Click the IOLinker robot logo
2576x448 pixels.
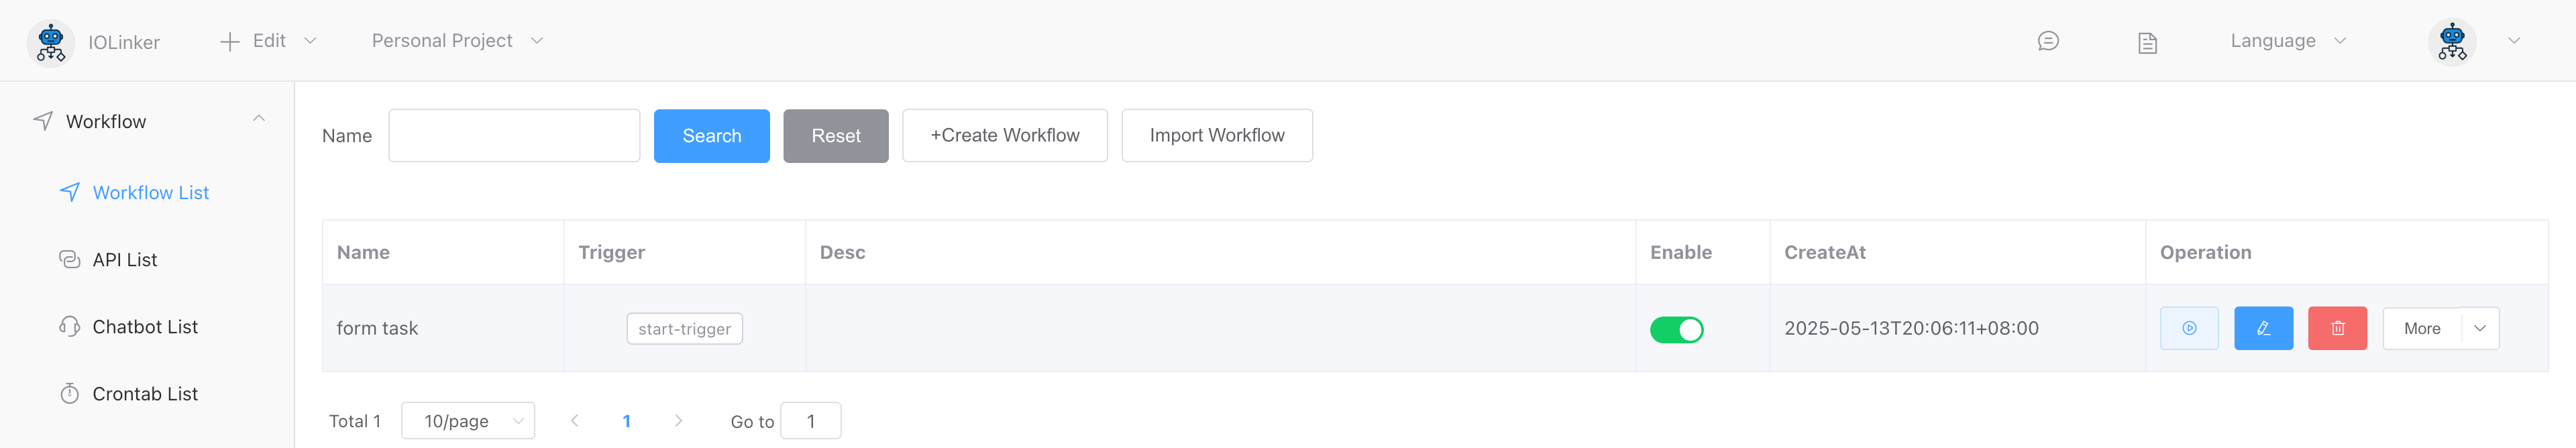50,42
